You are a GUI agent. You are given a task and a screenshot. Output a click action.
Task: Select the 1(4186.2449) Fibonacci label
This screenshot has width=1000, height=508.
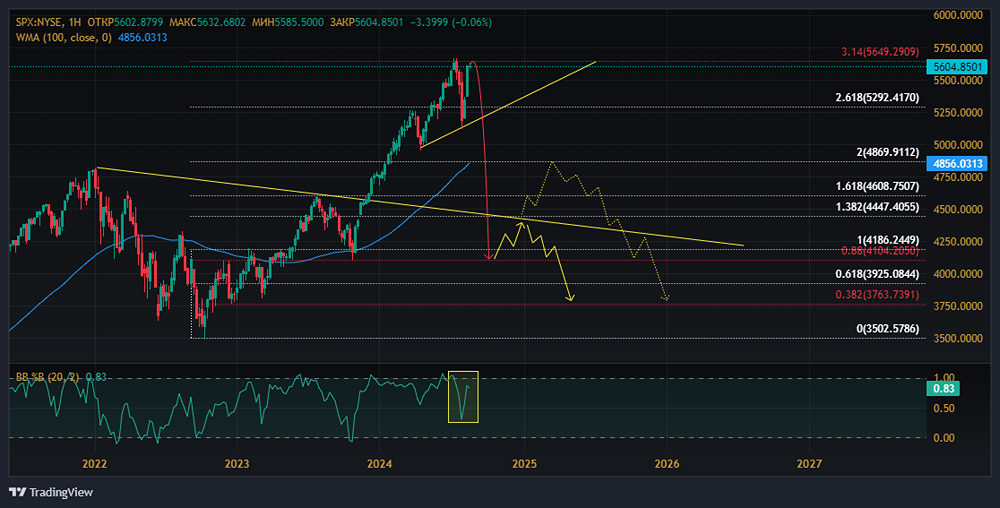(888, 240)
